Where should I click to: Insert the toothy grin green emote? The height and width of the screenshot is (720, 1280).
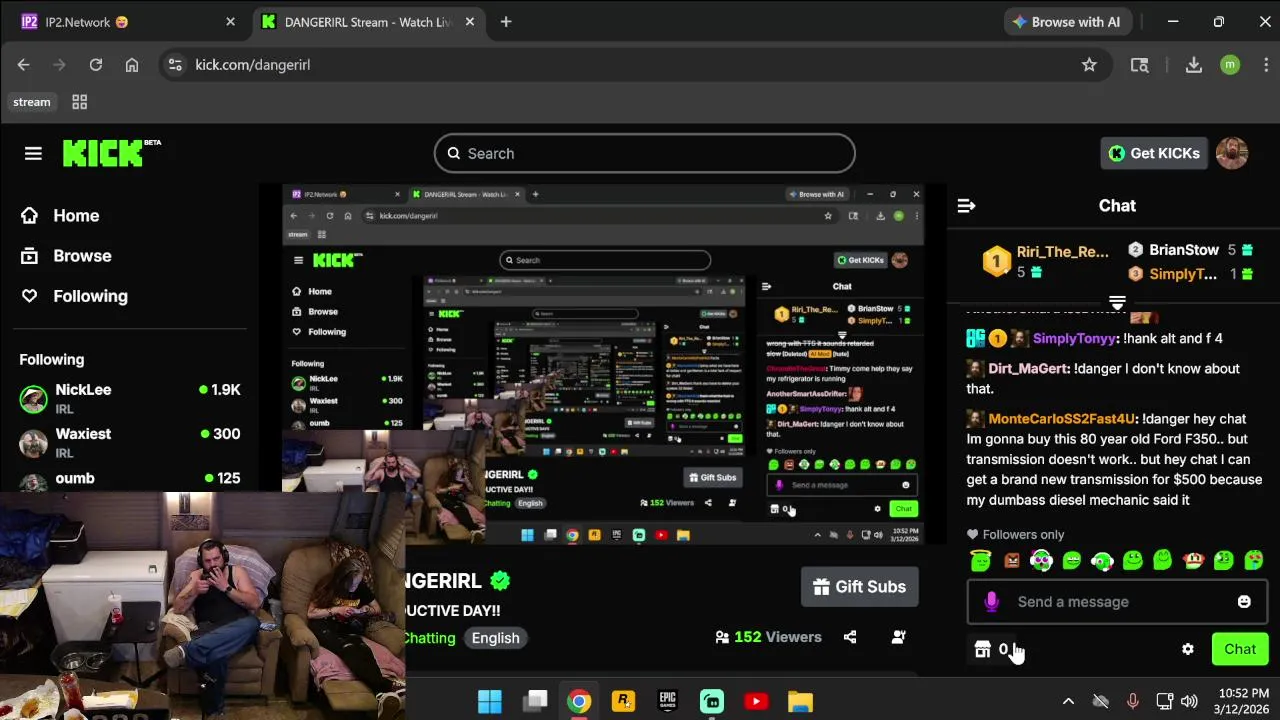coord(1072,561)
